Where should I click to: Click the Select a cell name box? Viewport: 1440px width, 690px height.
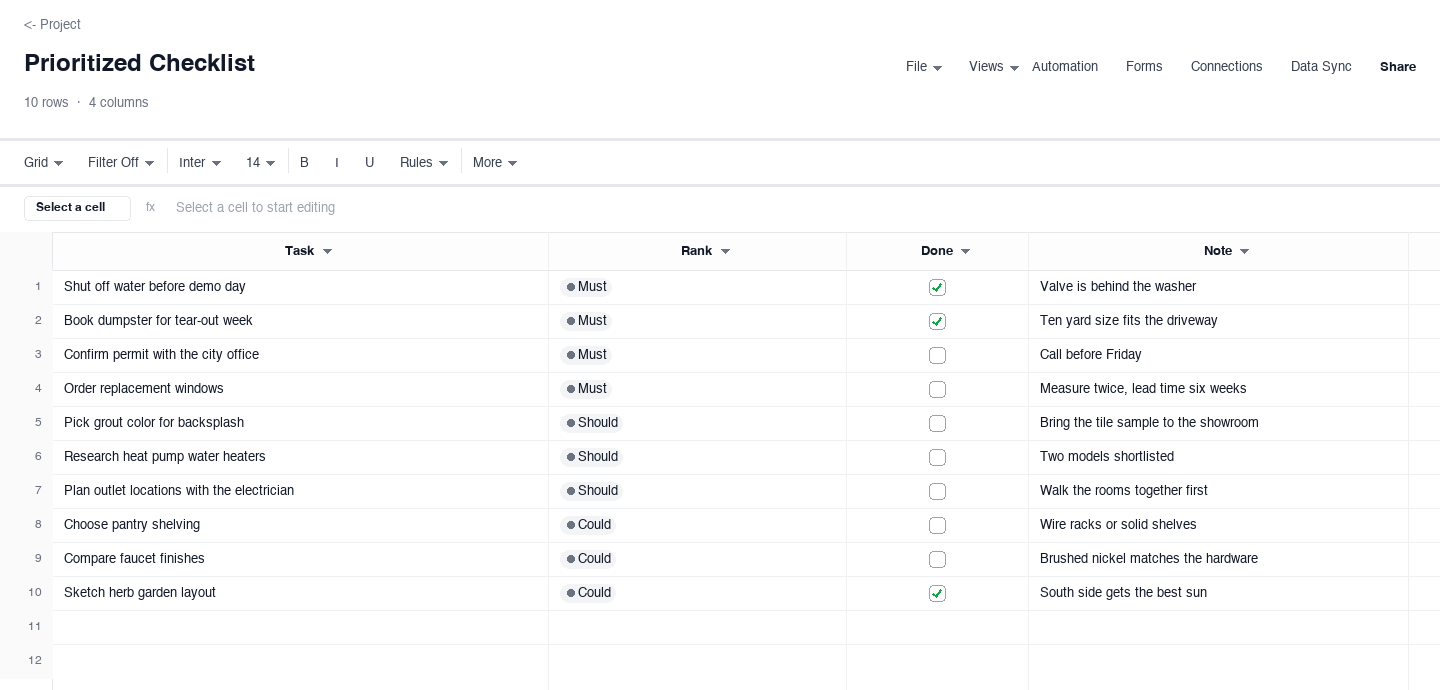tap(77, 207)
